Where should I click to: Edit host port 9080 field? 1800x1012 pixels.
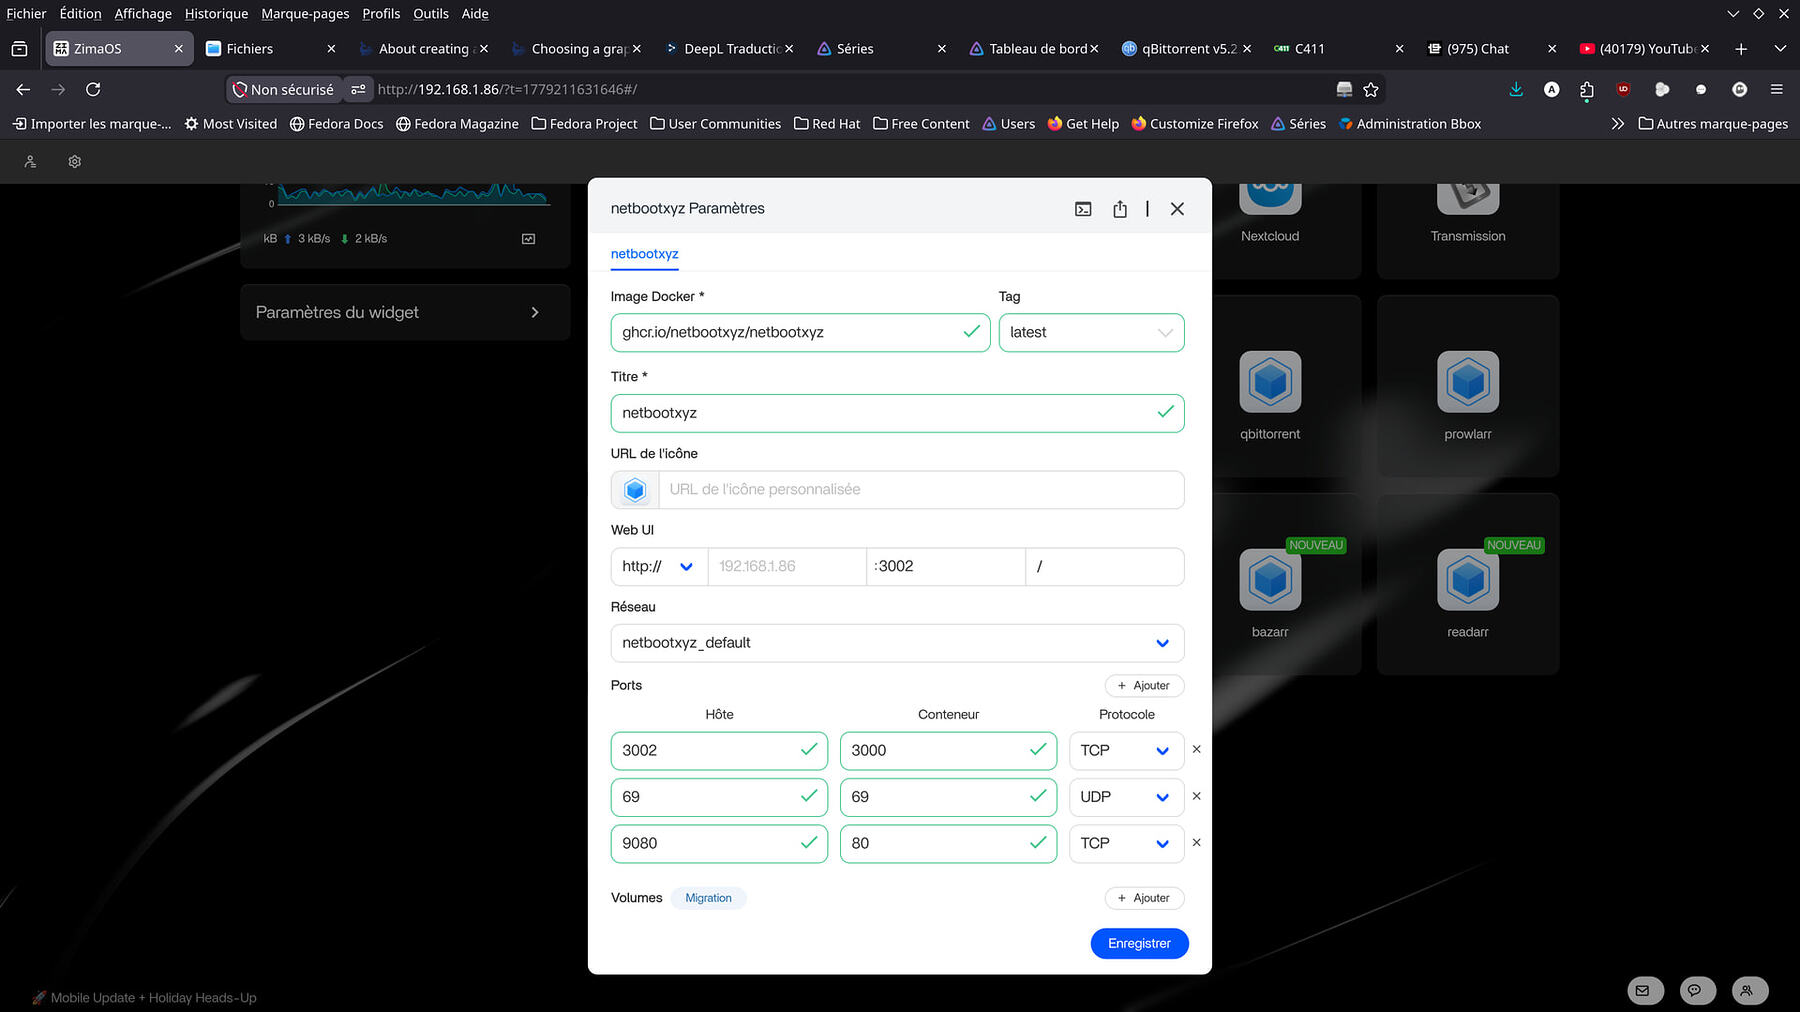coord(719,843)
